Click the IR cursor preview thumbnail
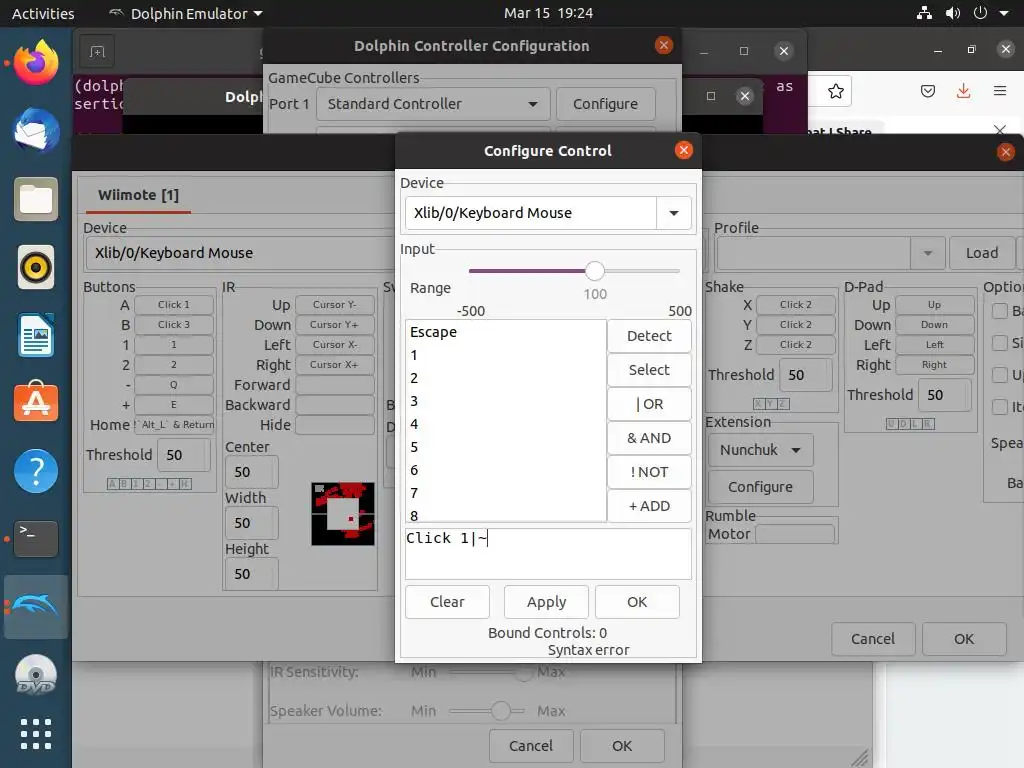 click(x=343, y=514)
